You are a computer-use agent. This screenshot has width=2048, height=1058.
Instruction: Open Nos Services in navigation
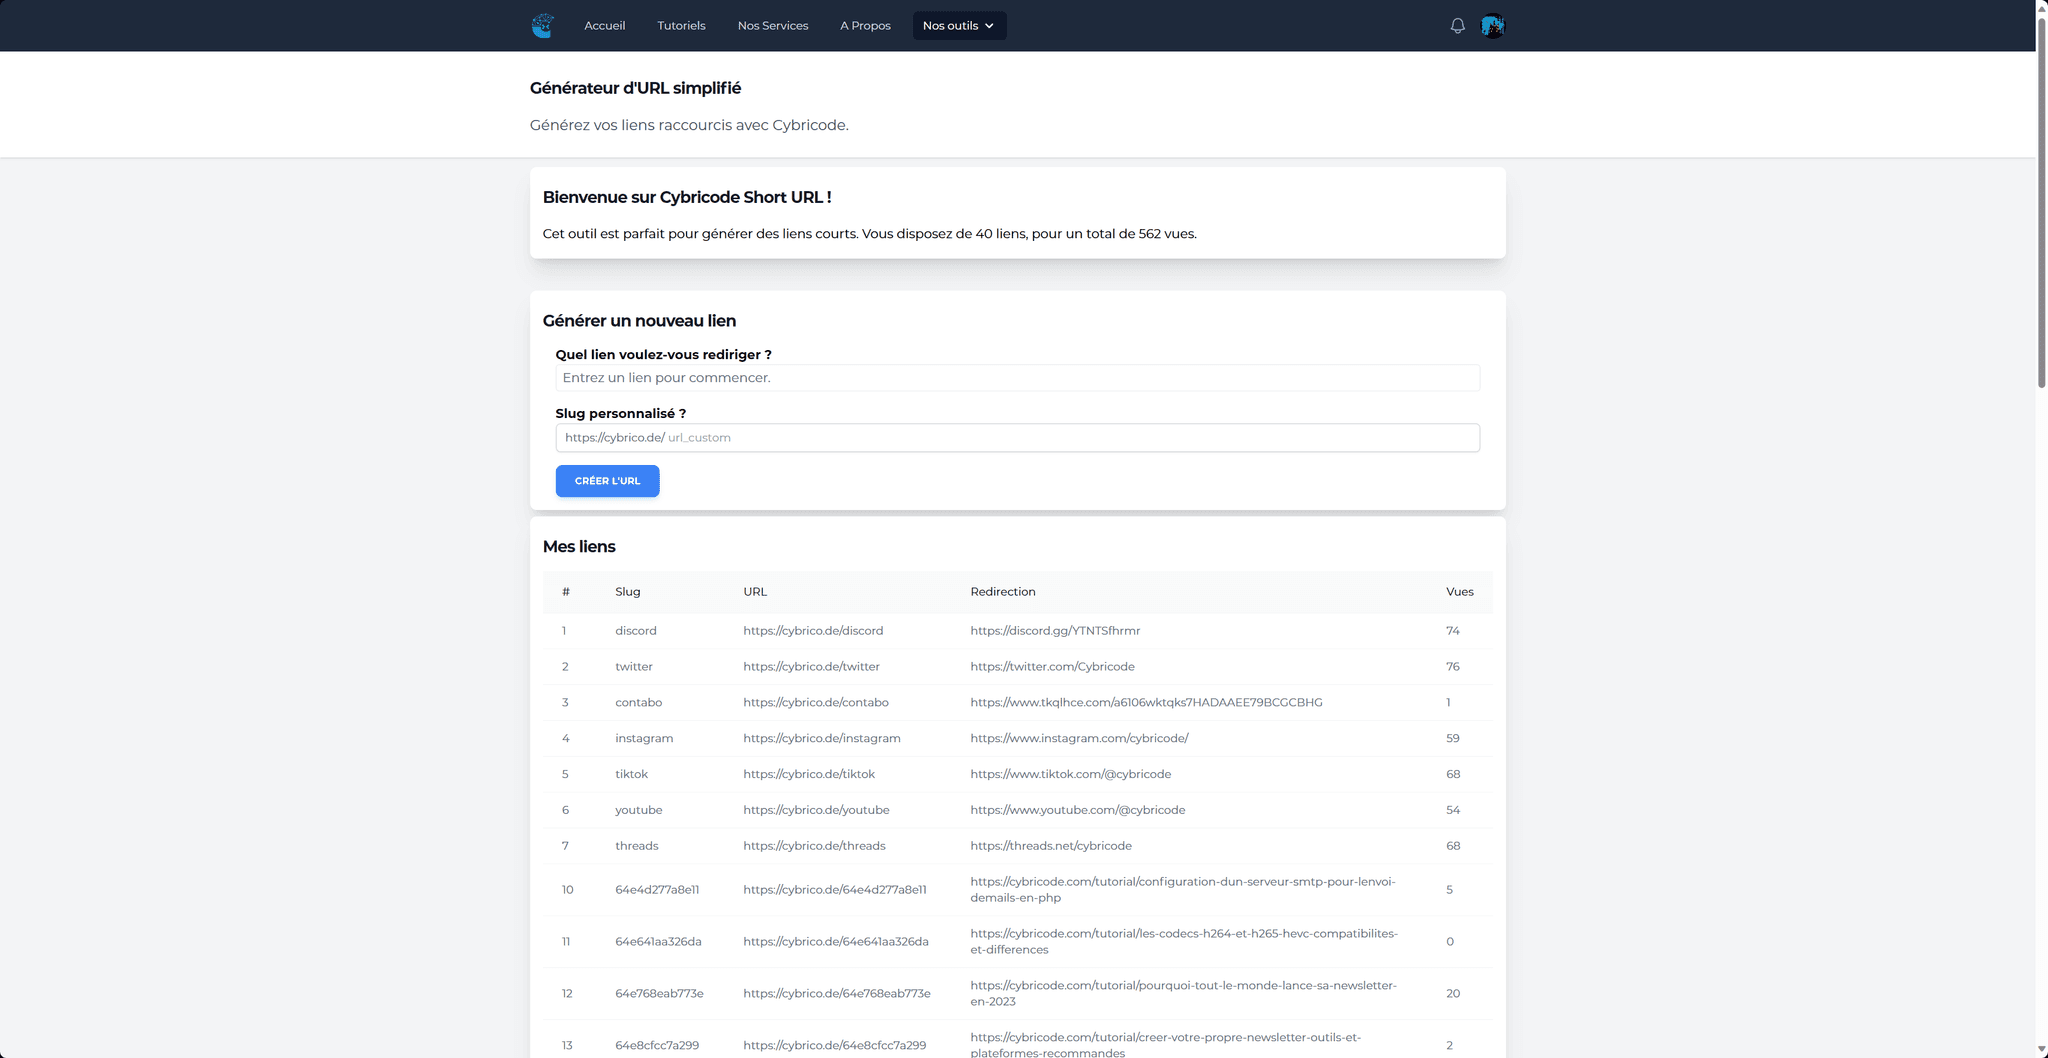coord(773,26)
